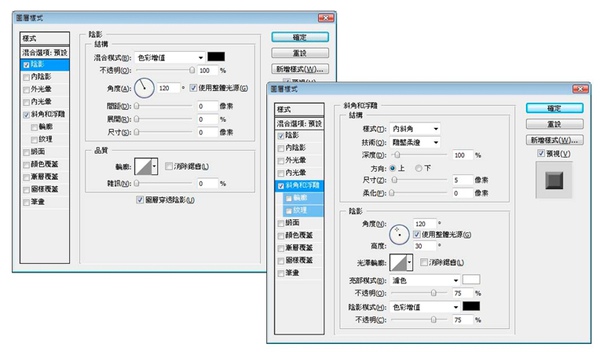The width and height of the screenshot is (600, 362).
Task: Click the white 亮部模式 highlight color swatch
Action: coord(471,280)
